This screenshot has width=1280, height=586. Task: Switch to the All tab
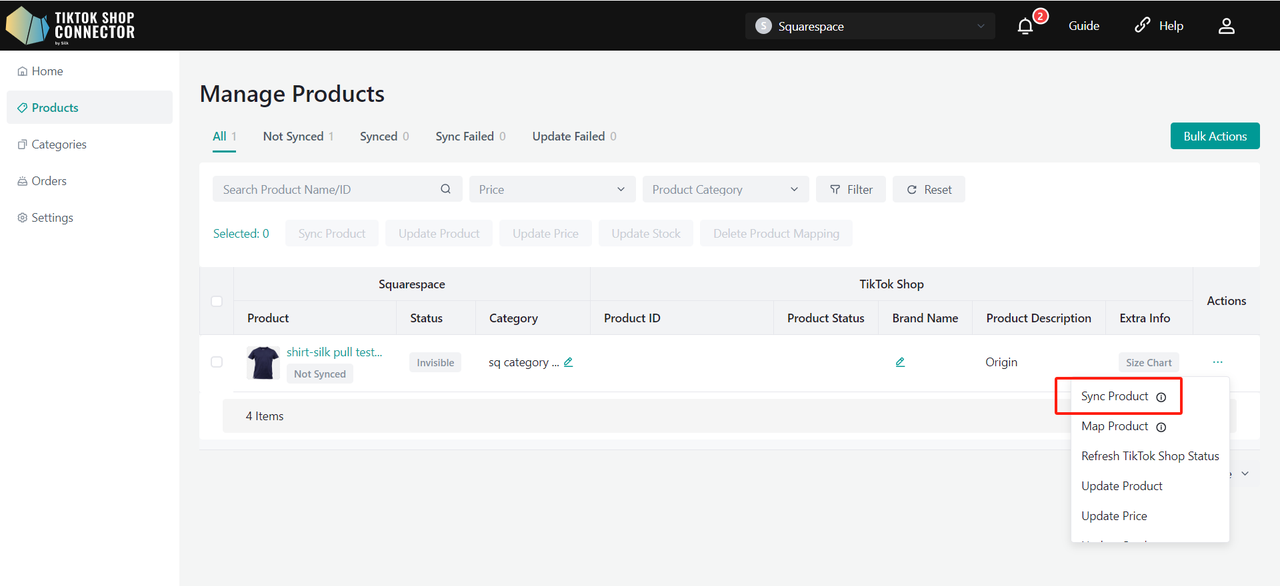[x=224, y=137]
